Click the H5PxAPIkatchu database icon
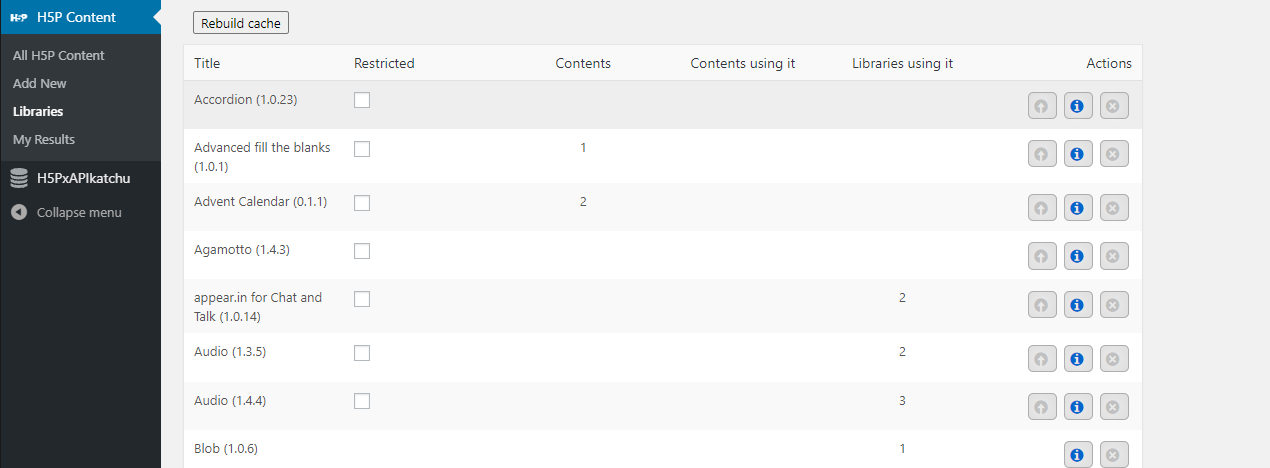 19,179
